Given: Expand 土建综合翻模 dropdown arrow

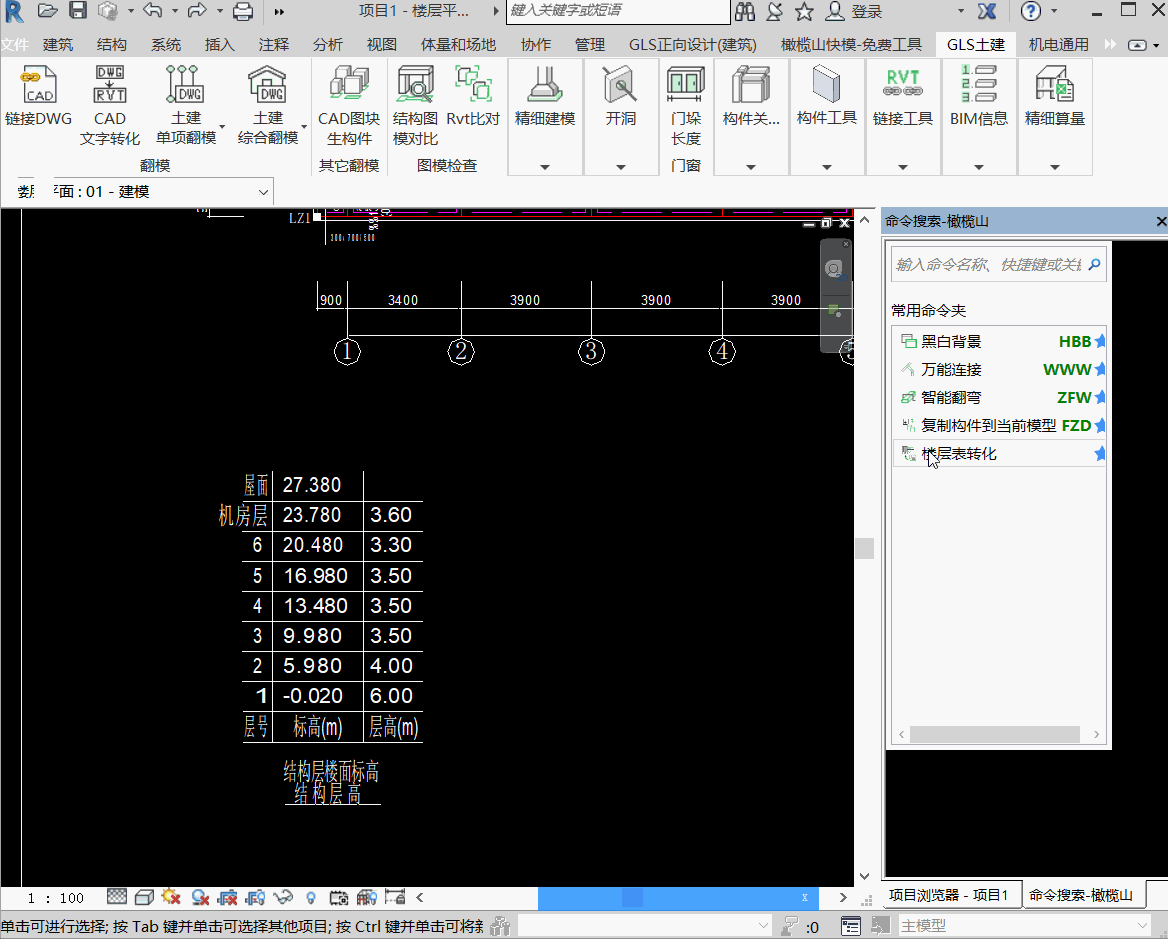Looking at the screenshot, I should pos(304,127).
